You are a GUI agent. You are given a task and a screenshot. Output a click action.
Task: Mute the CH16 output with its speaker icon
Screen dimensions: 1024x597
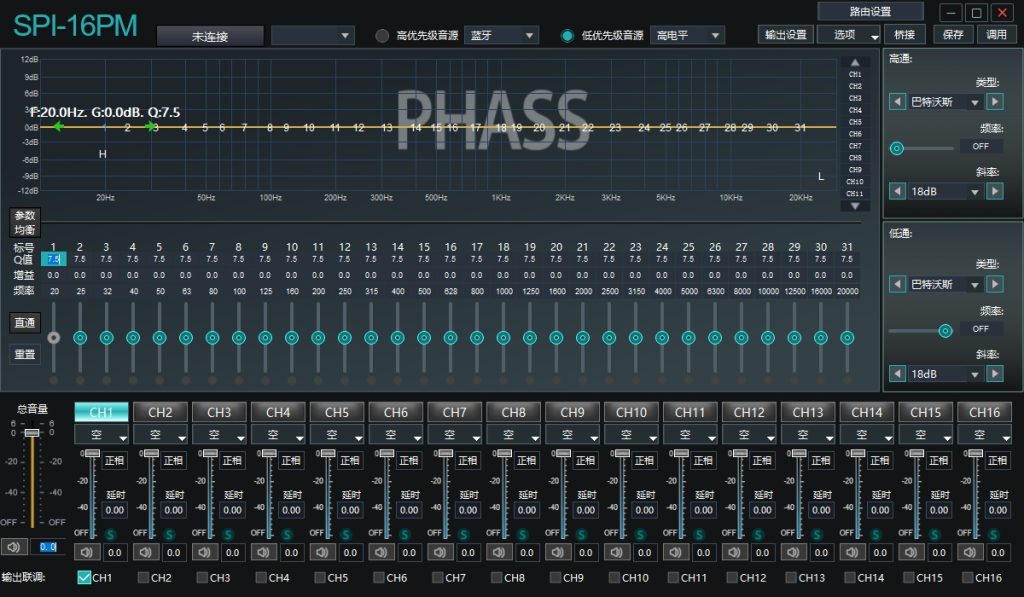(x=970, y=553)
